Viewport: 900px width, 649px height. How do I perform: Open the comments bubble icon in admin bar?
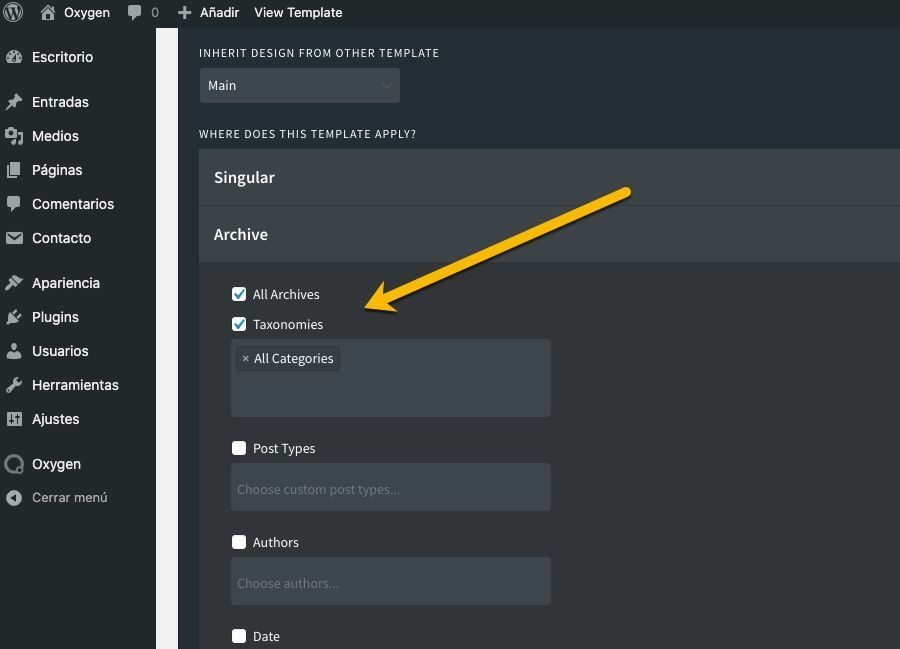coord(135,13)
